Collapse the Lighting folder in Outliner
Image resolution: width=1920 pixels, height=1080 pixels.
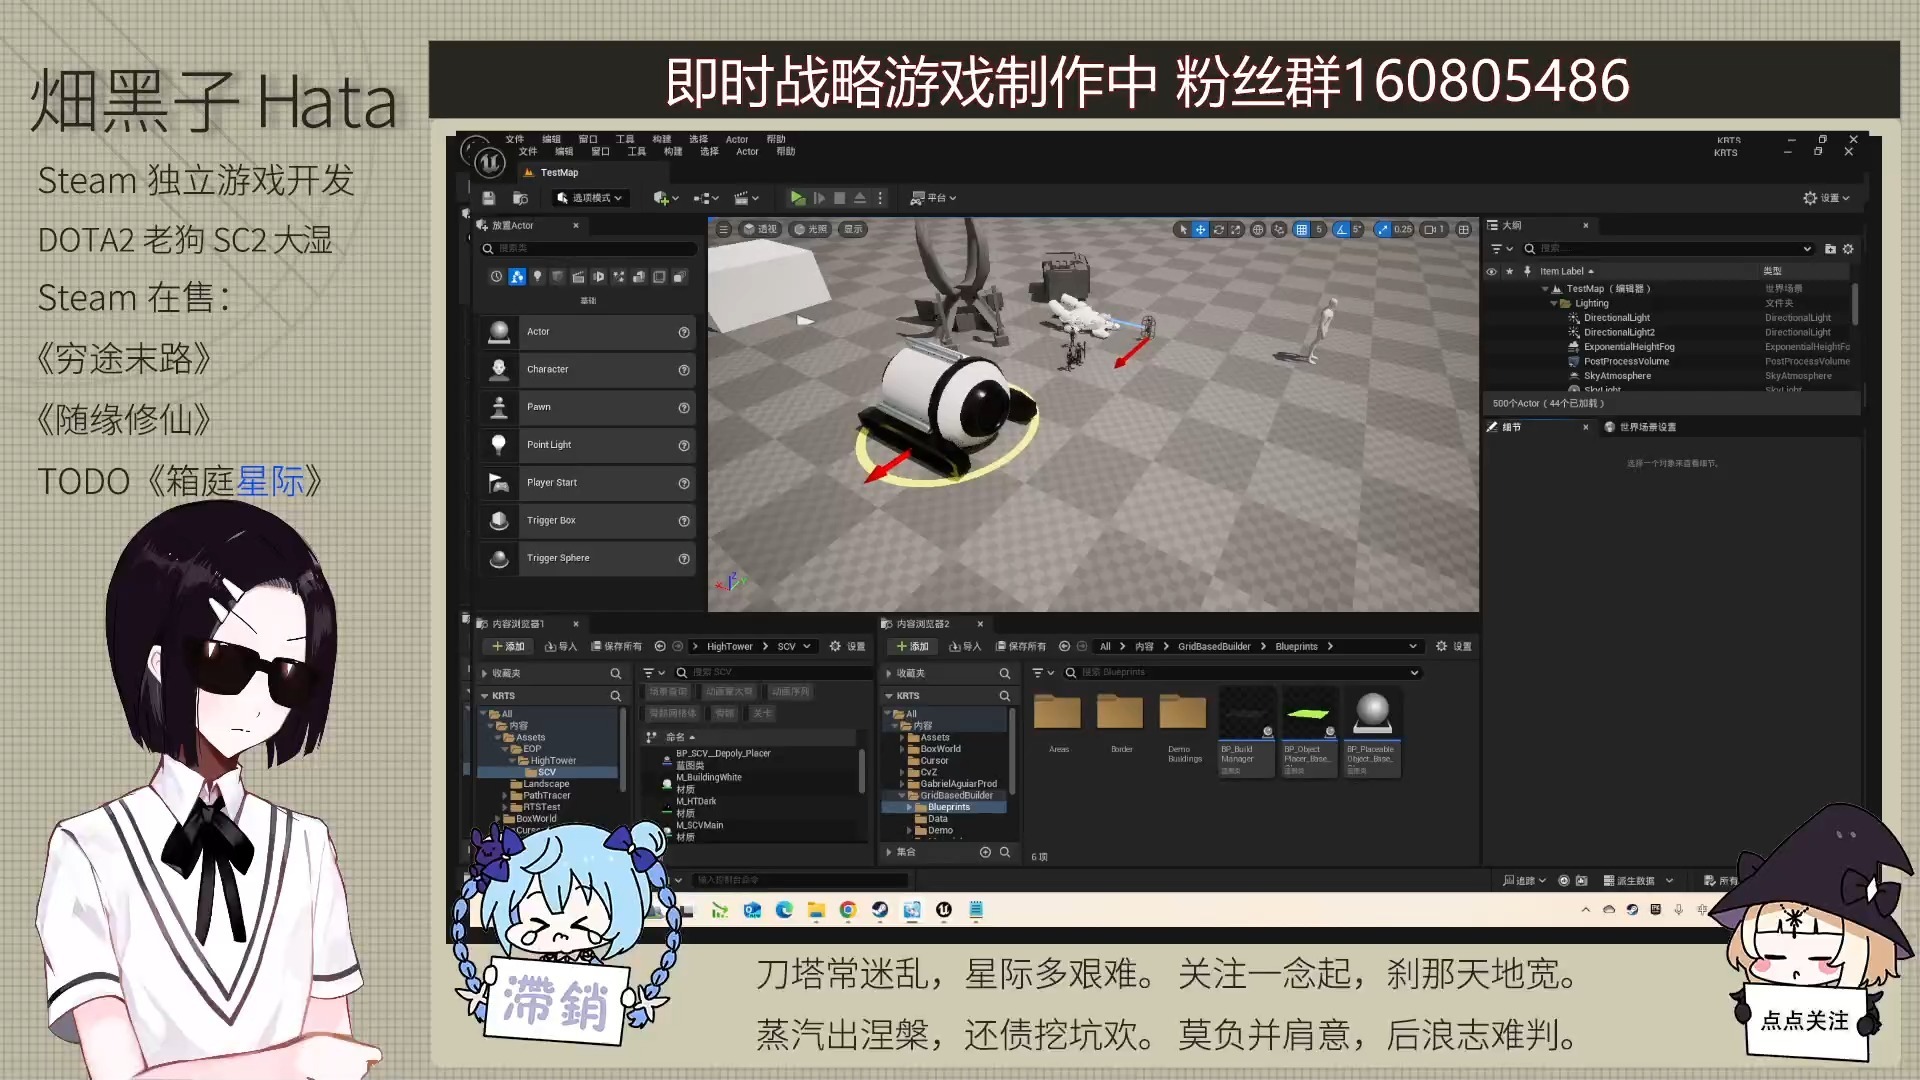tap(1554, 303)
